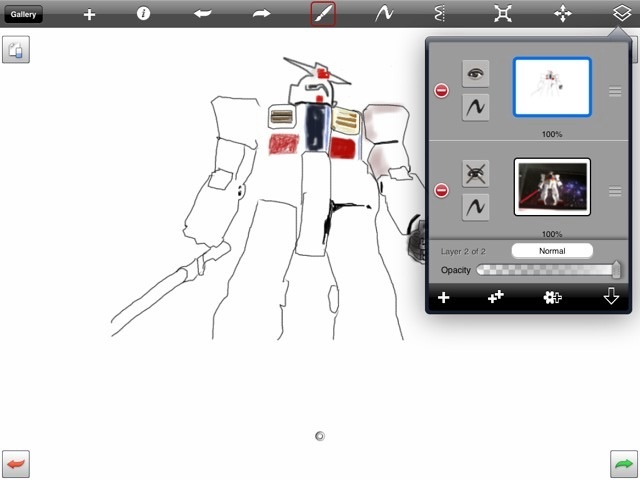Delete the drawing layer with red minus

pyautogui.click(x=441, y=91)
